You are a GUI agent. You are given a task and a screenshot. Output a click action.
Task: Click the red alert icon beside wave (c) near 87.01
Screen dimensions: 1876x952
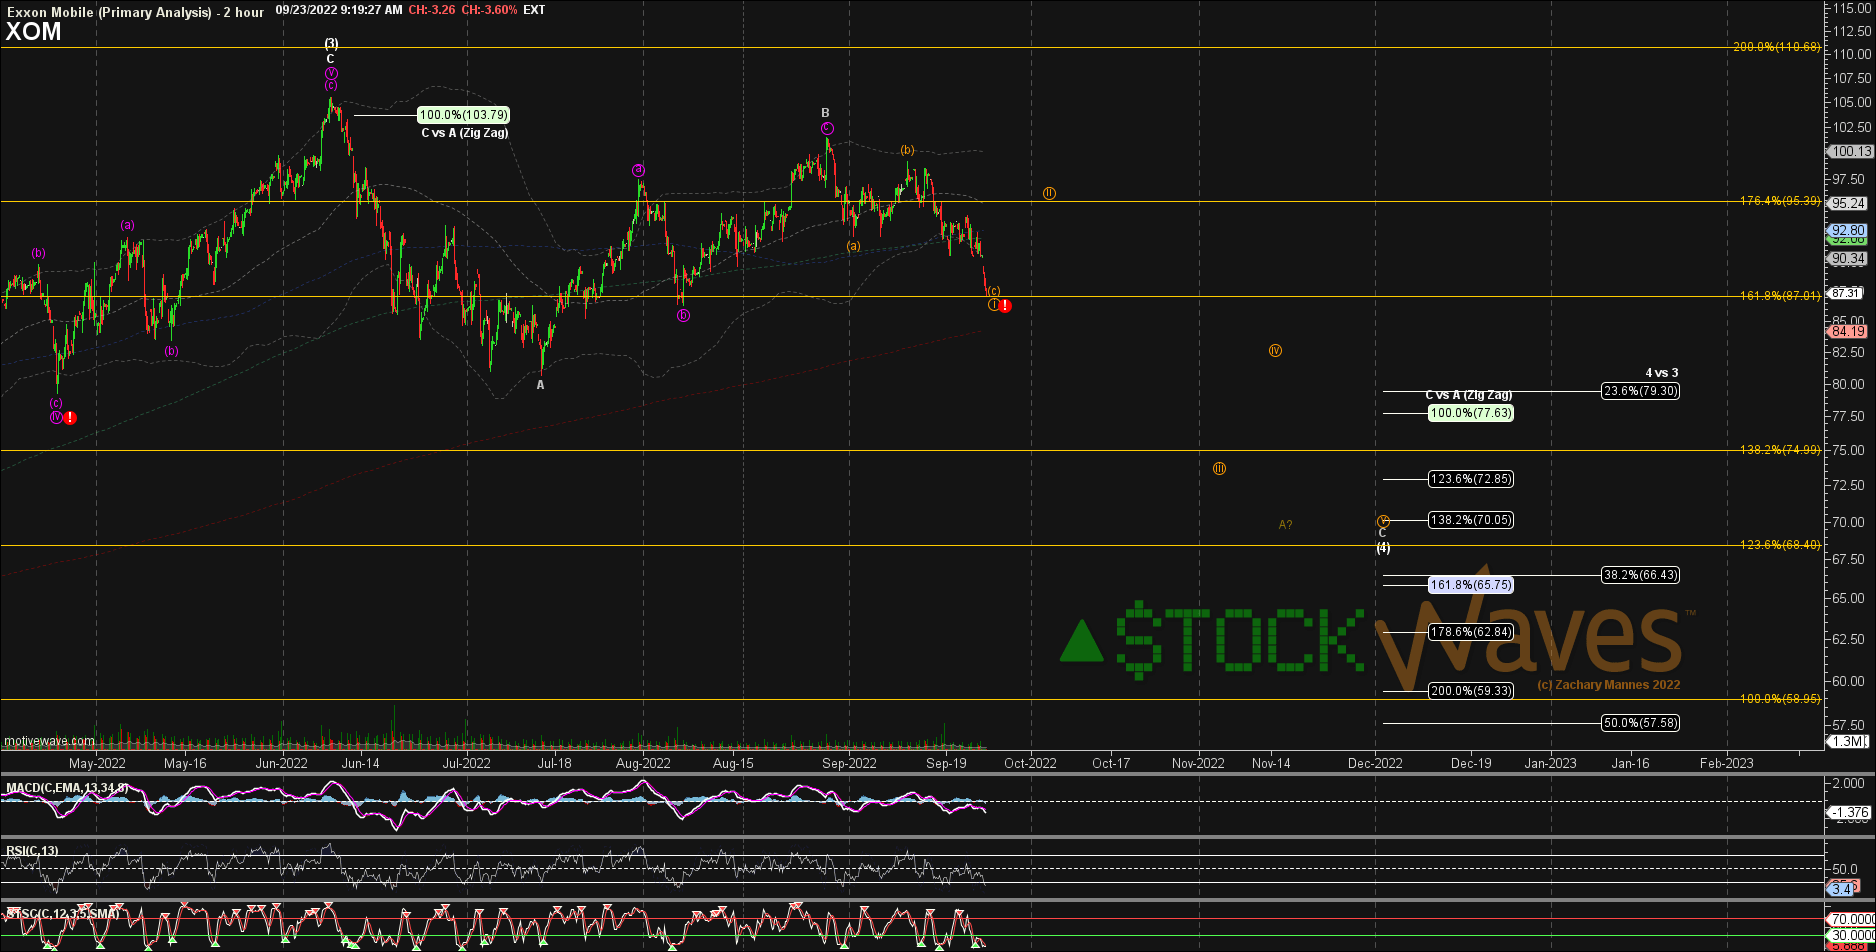1005,306
